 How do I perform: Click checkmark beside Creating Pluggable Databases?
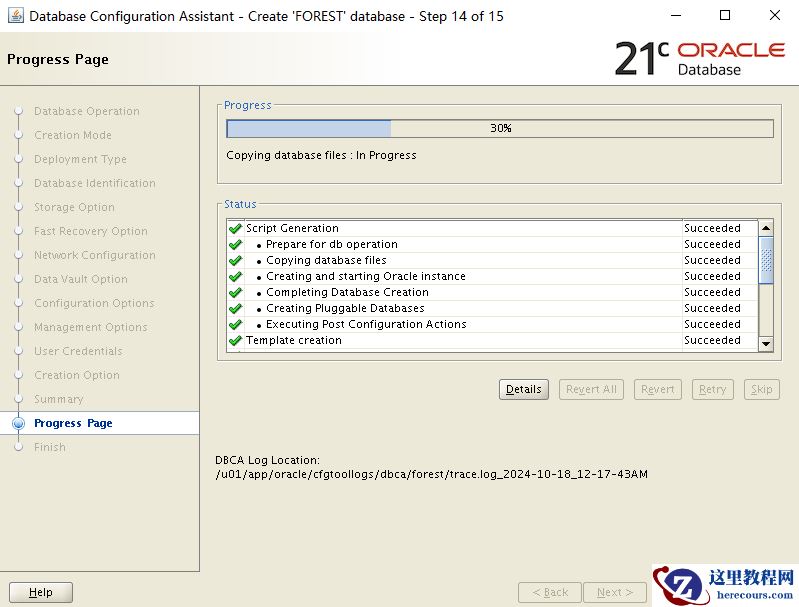[235, 308]
